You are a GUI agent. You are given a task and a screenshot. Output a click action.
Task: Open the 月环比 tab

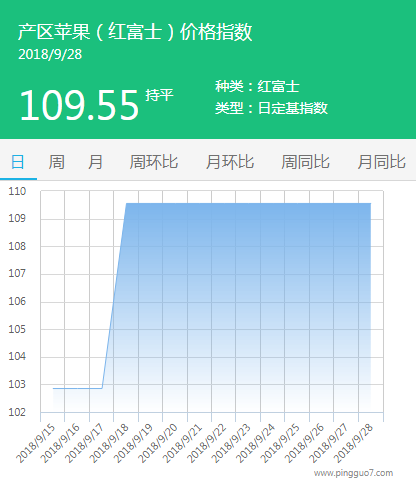230,162
